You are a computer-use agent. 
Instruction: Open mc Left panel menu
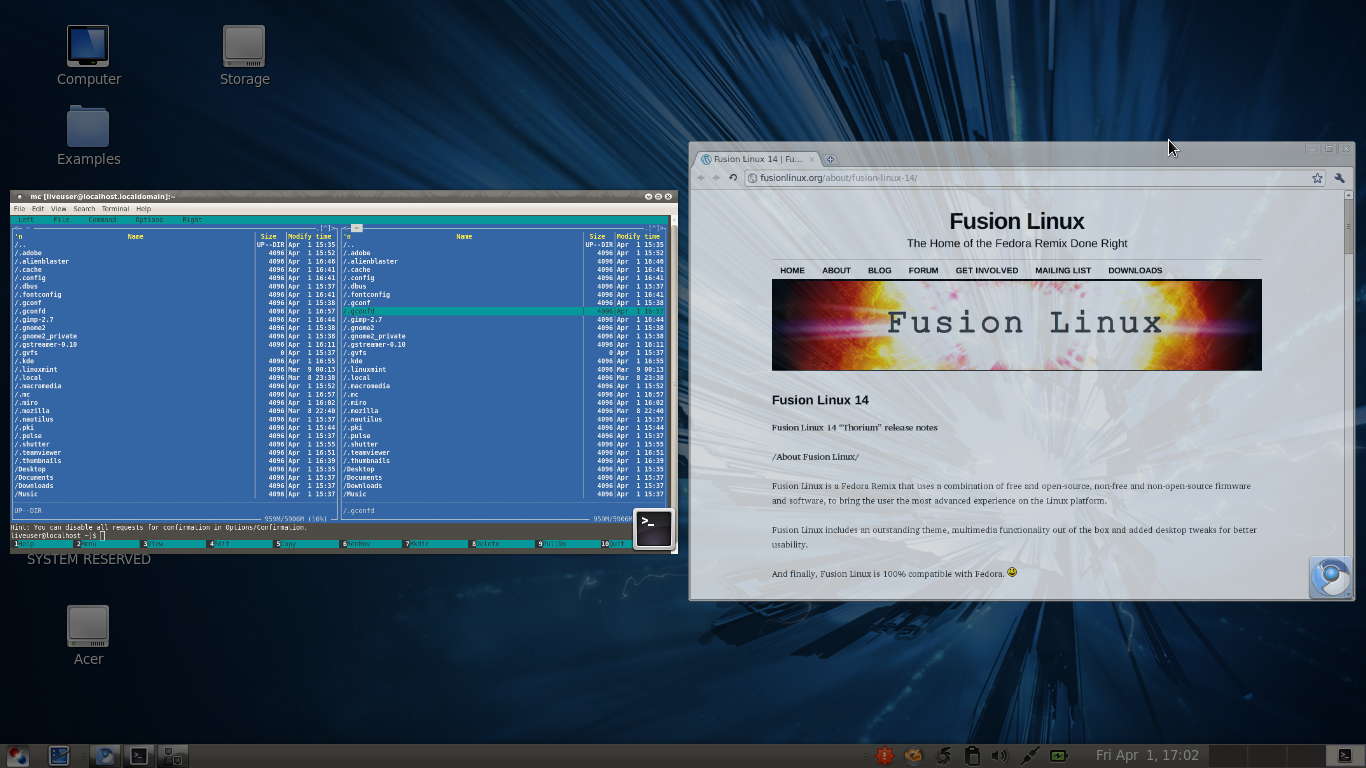(x=26, y=219)
